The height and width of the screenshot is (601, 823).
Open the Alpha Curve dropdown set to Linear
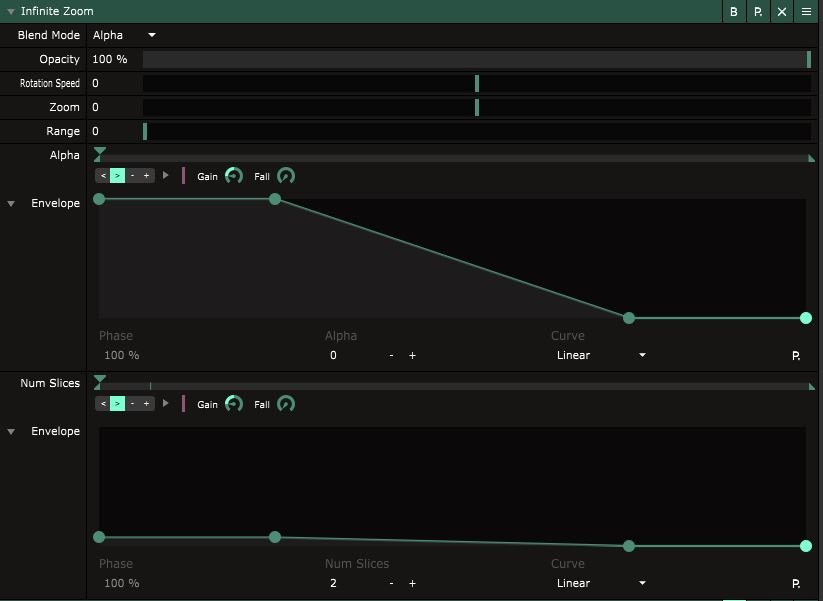600,355
